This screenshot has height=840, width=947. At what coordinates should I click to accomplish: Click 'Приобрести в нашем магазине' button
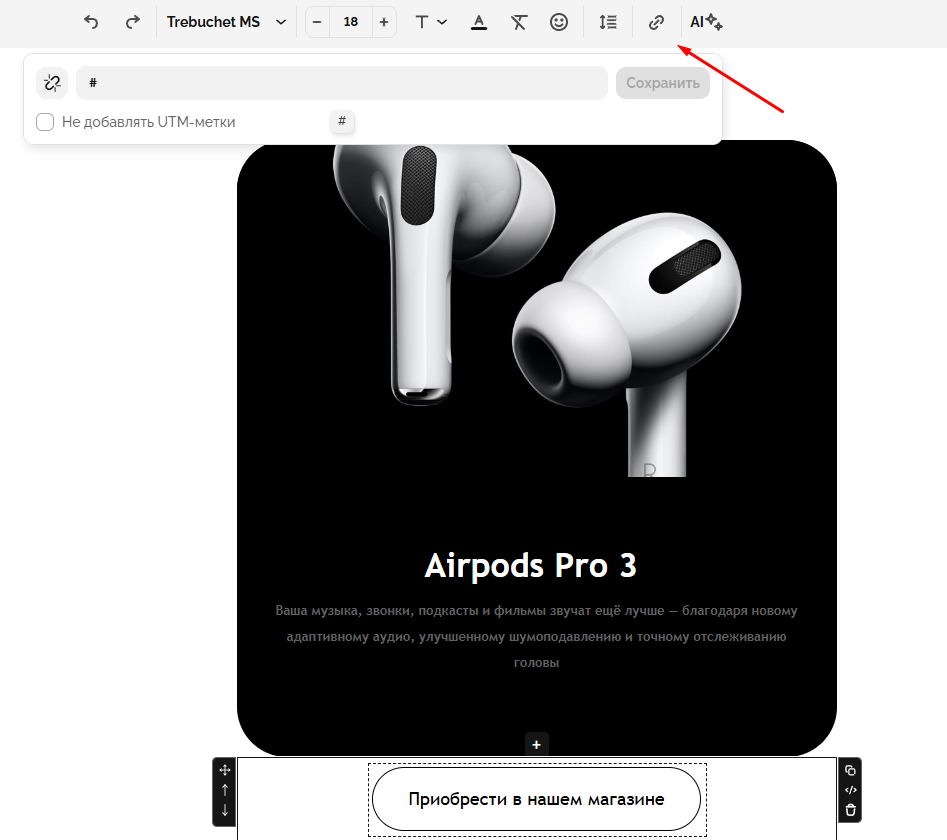point(536,799)
